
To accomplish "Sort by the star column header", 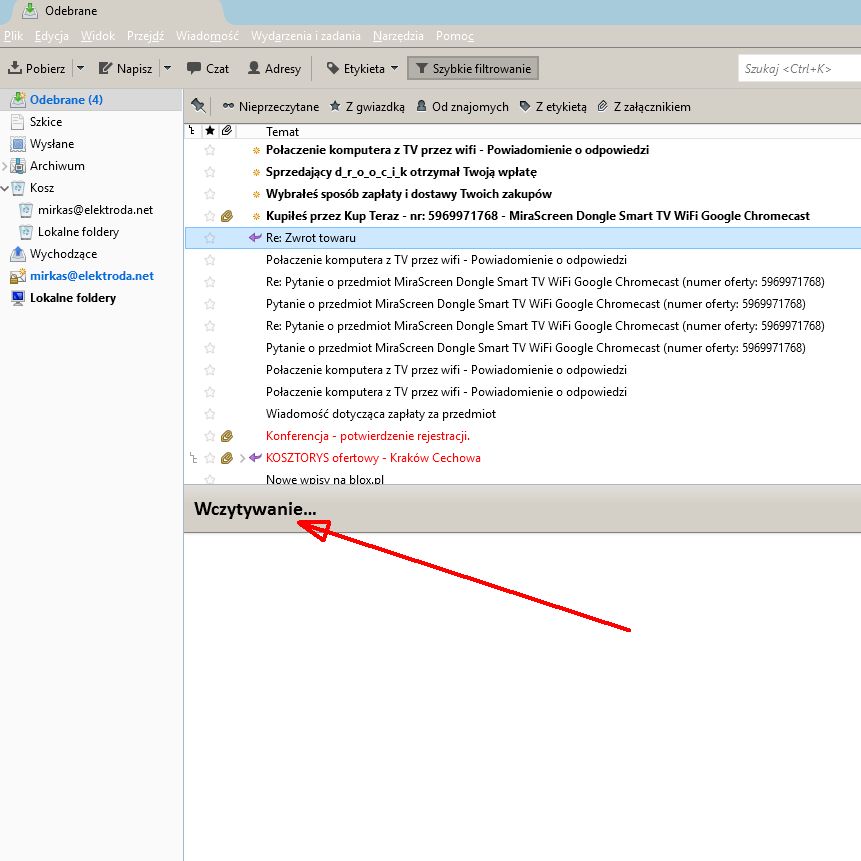I will (x=210, y=131).
